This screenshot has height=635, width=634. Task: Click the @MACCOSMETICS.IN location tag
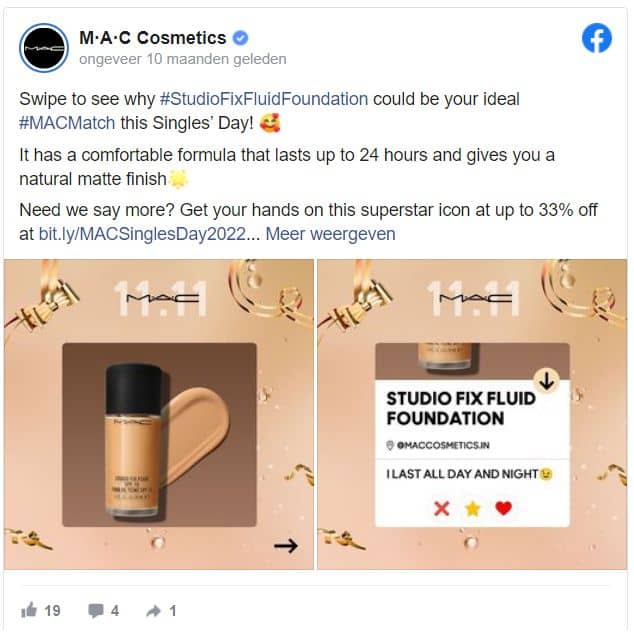coord(438,445)
